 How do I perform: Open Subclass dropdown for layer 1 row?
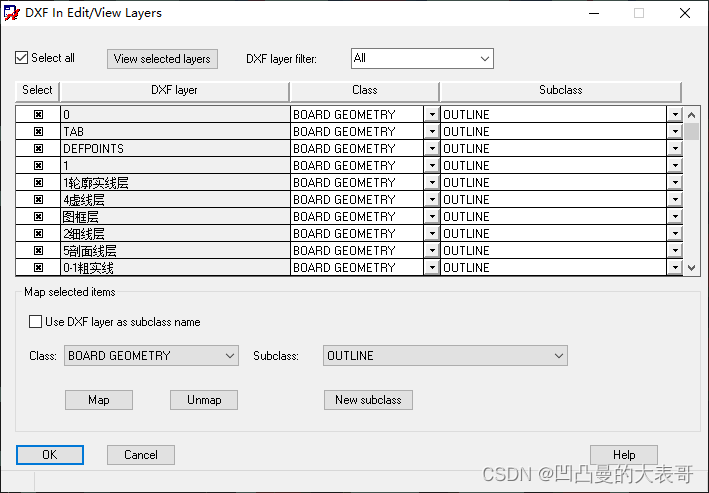coord(675,166)
